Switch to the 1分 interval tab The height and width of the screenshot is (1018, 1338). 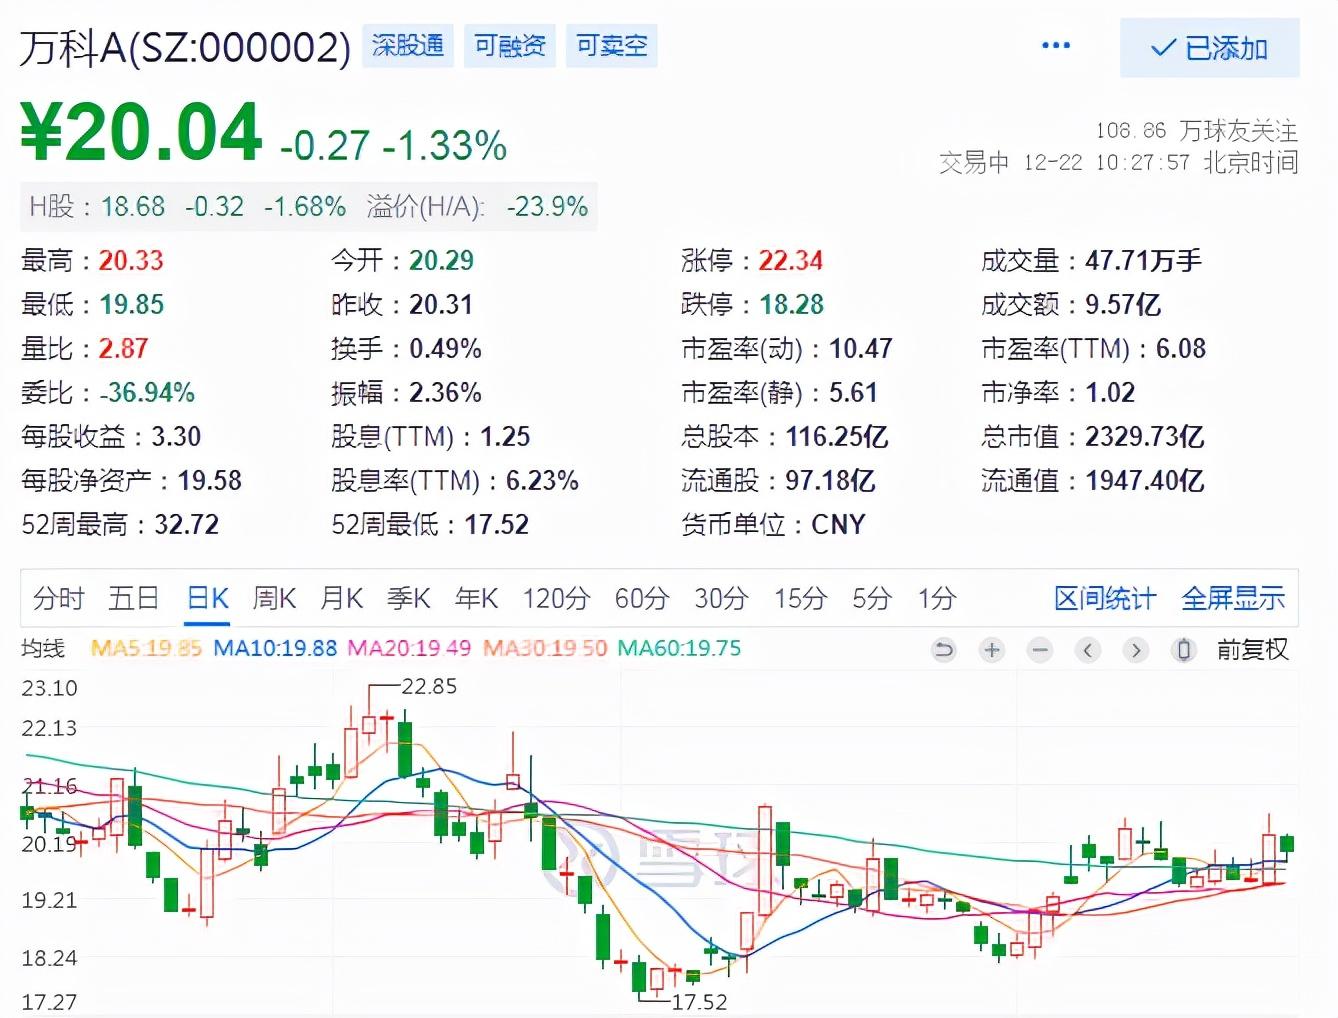pyautogui.click(x=937, y=598)
